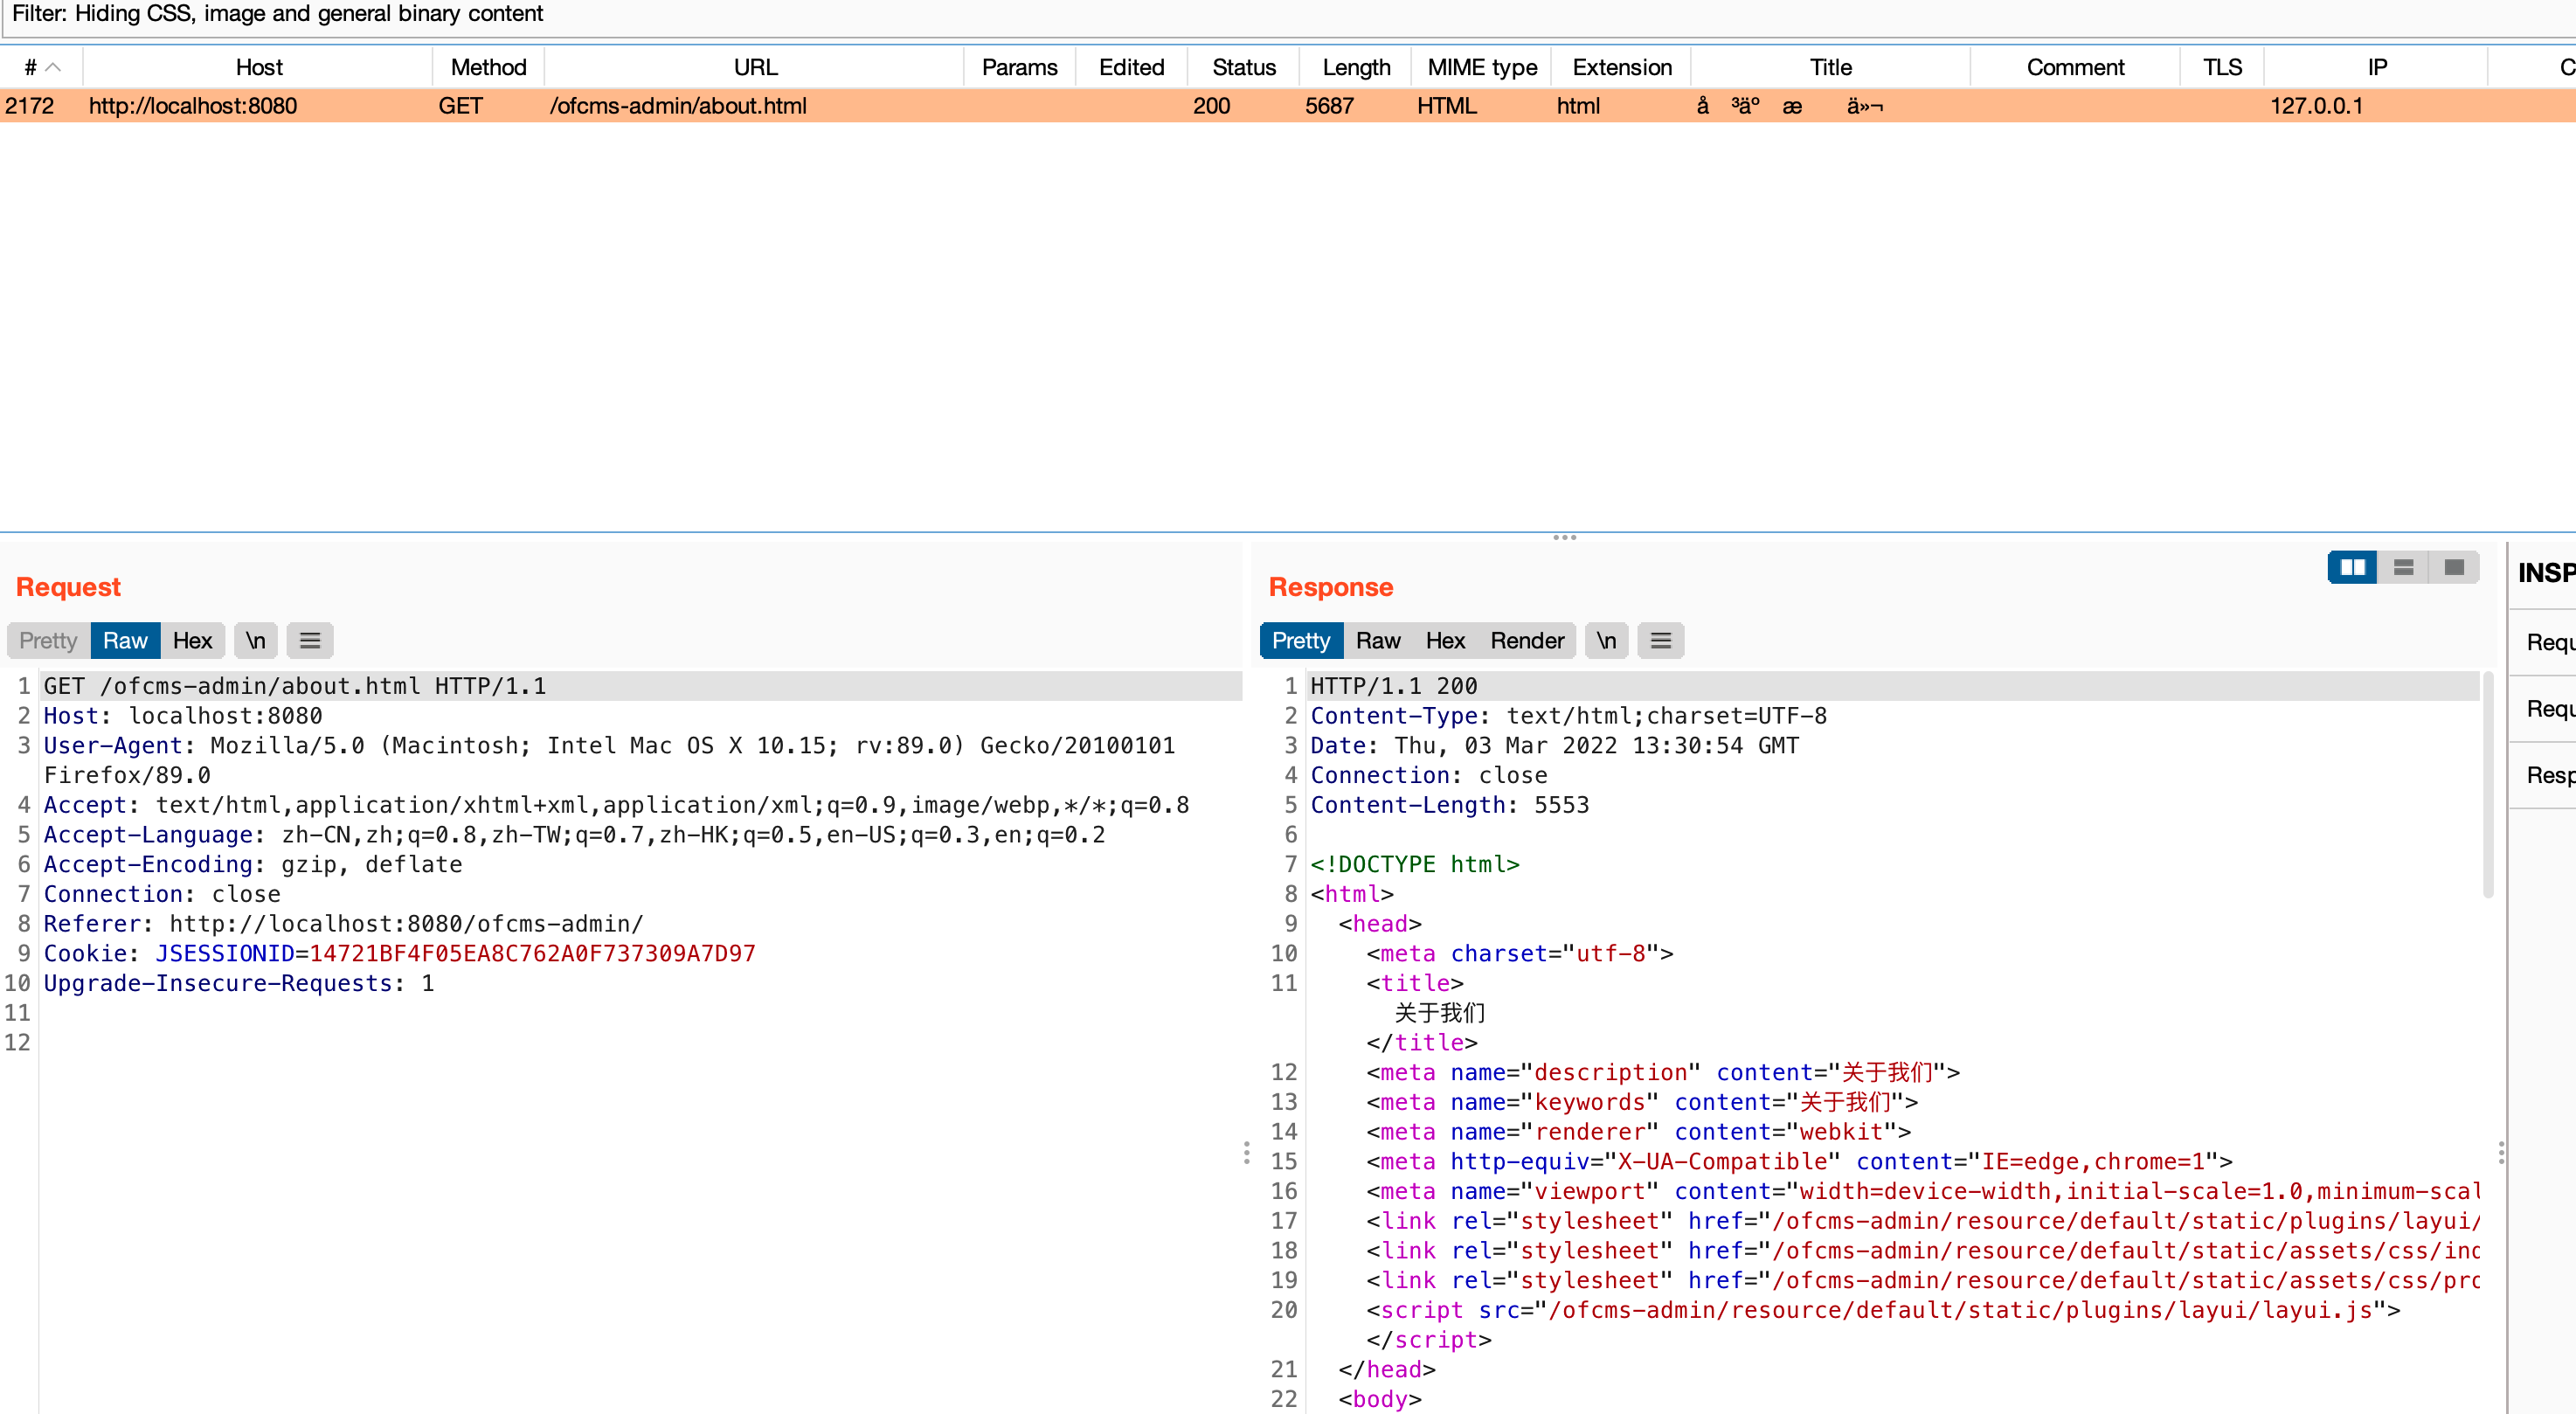Open response message editor options menu

(1660, 641)
